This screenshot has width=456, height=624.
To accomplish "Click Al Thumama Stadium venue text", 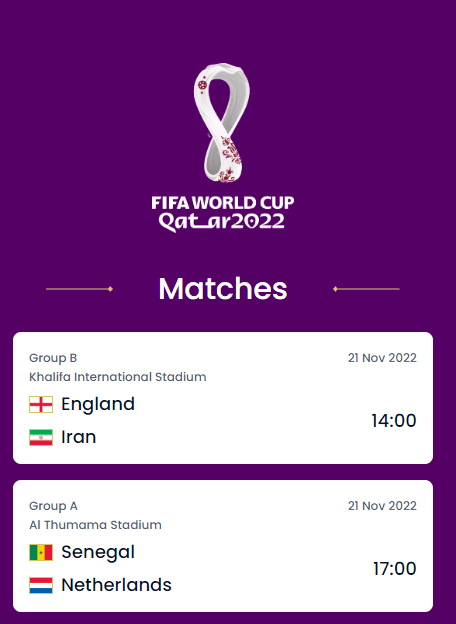I will pyautogui.click(x=95, y=525).
